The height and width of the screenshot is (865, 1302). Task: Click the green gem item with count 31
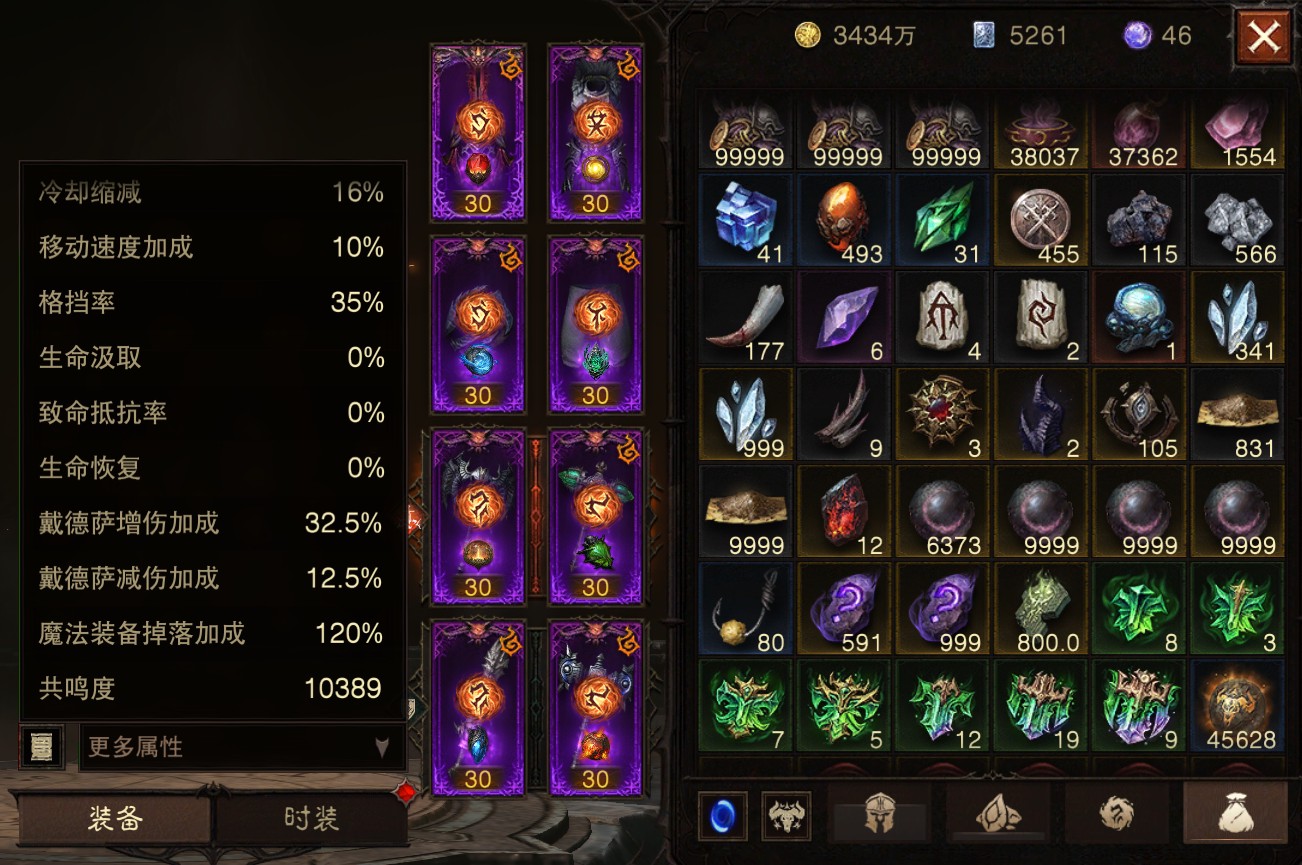[942, 221]
